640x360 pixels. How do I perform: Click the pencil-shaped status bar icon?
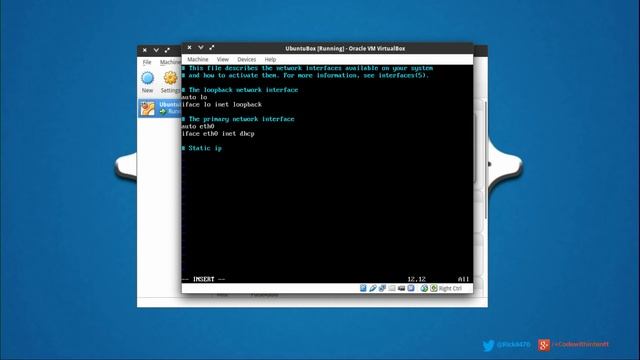[x=373, y=288]
